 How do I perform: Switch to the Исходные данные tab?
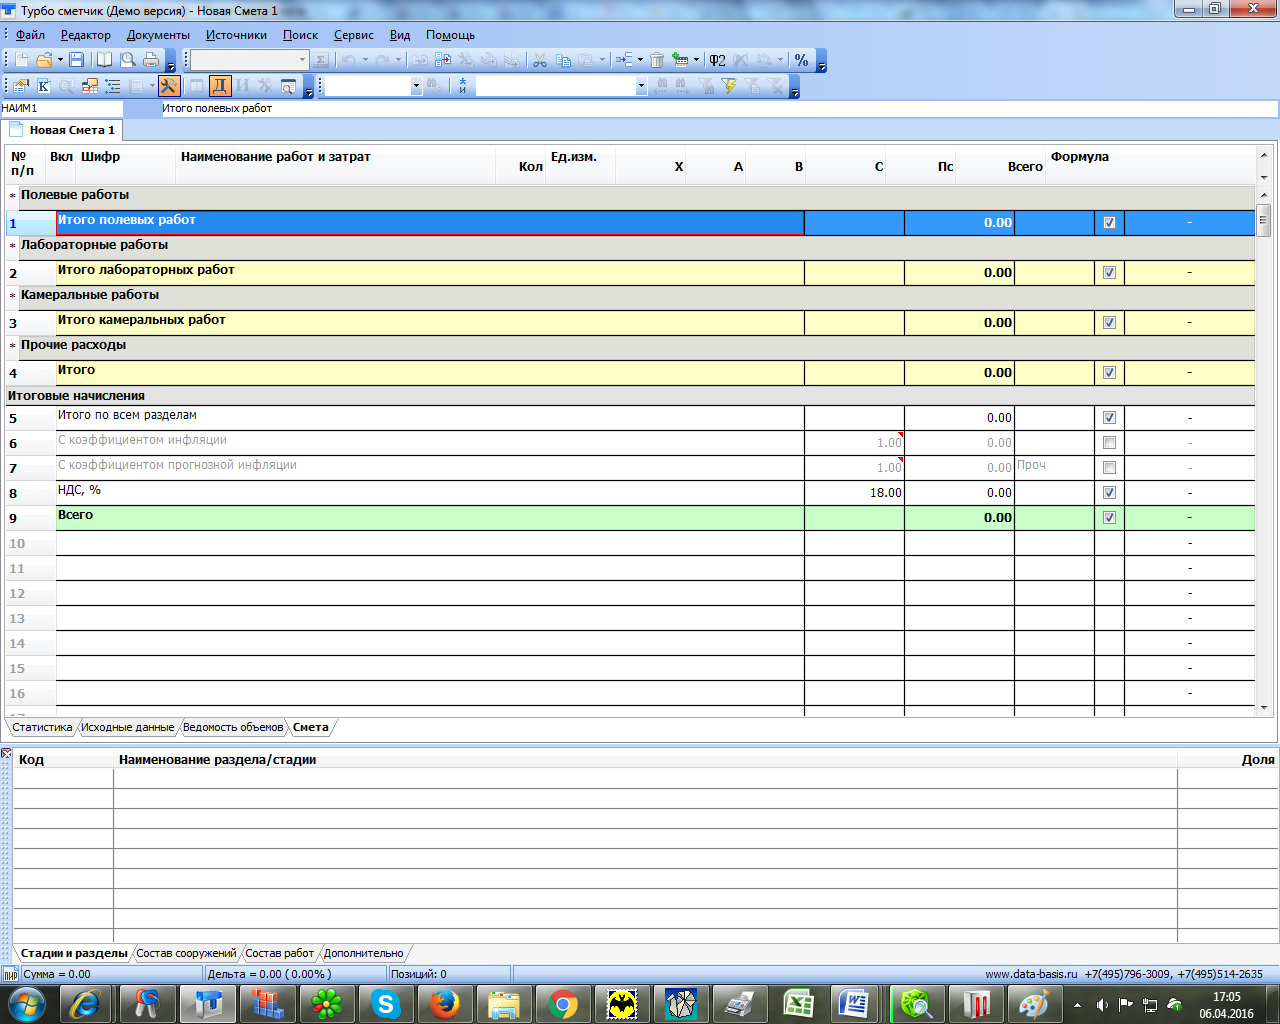tap(128, 727)
